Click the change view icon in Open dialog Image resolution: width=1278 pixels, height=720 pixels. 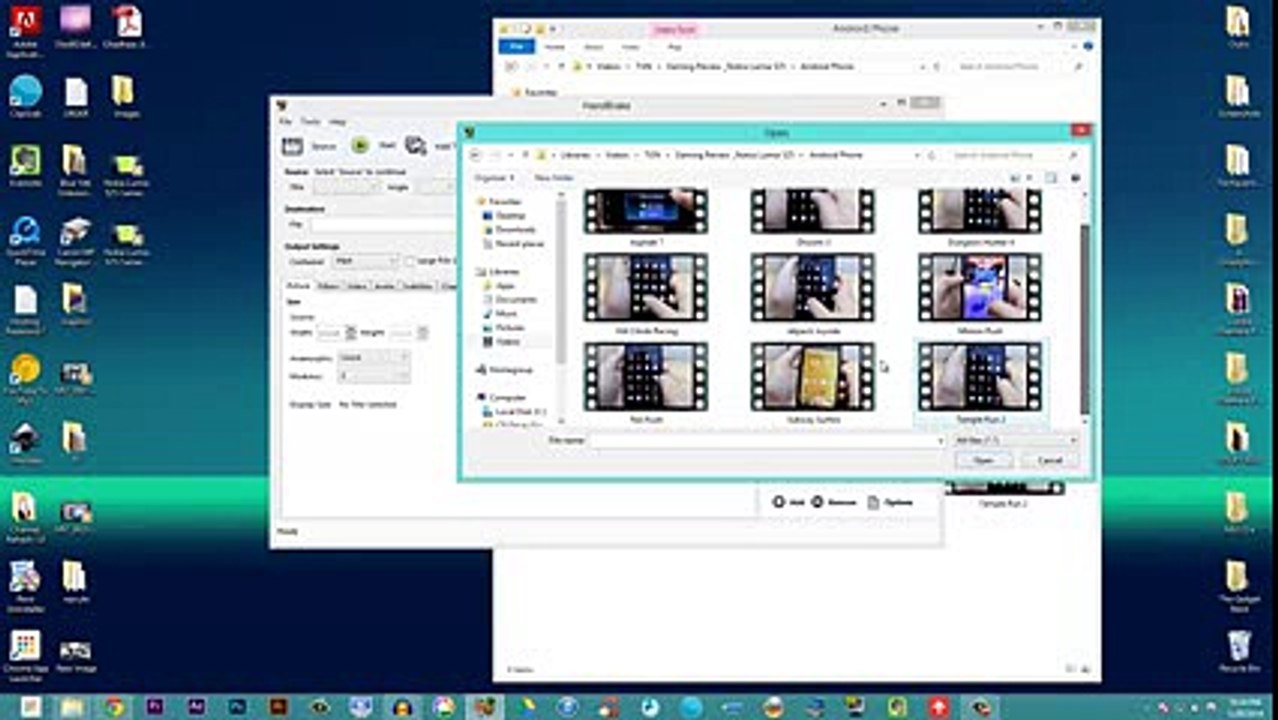[1015, 178]
